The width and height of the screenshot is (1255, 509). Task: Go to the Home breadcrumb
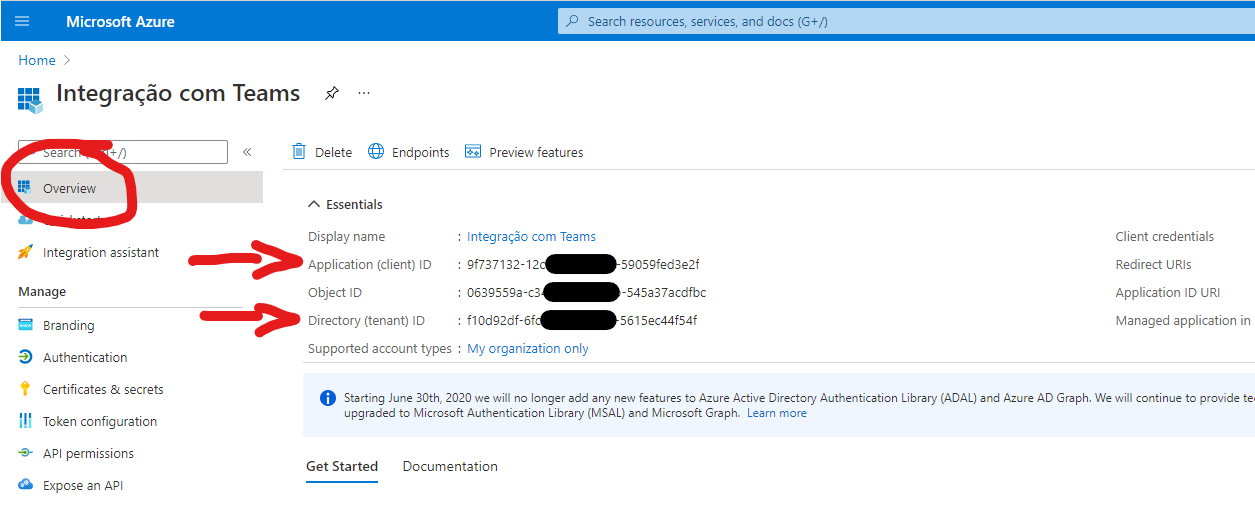[37, 60]
